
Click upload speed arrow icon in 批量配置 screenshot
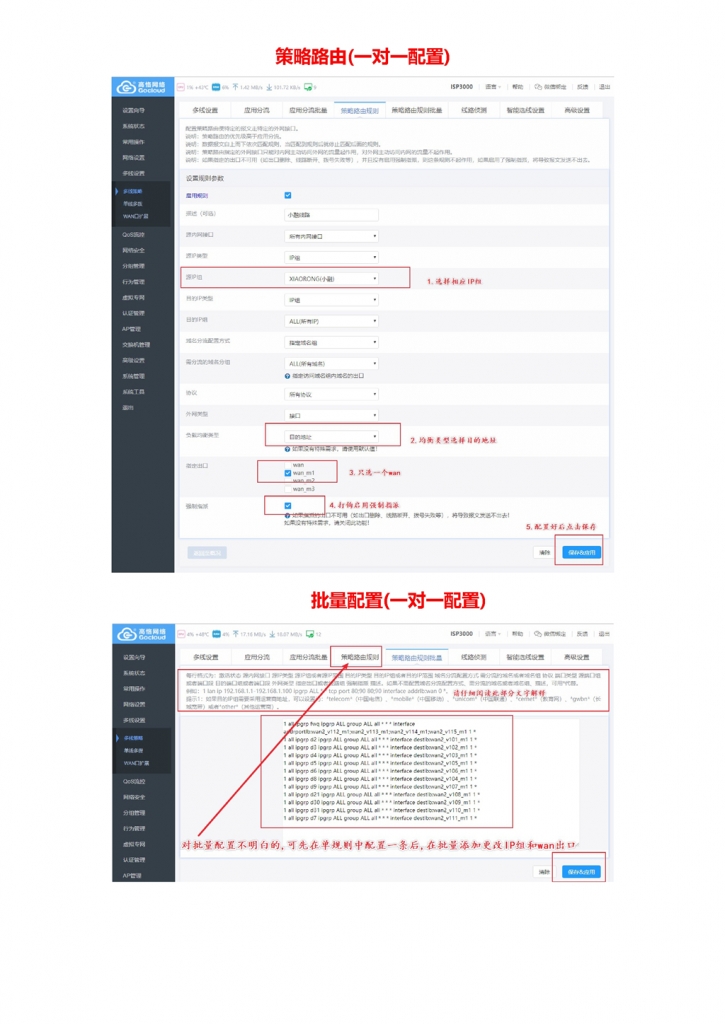tap(236, 633)
